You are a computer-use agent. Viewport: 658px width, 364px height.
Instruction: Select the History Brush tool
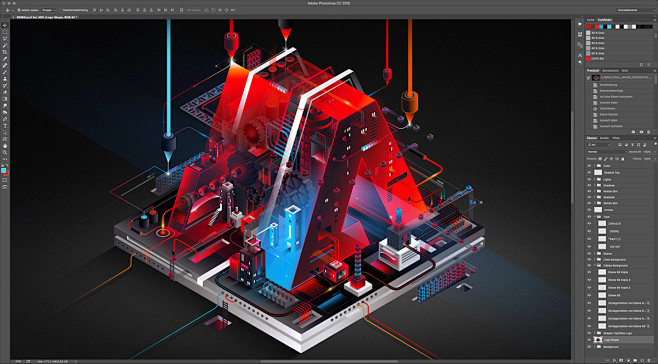click(5, 86)
